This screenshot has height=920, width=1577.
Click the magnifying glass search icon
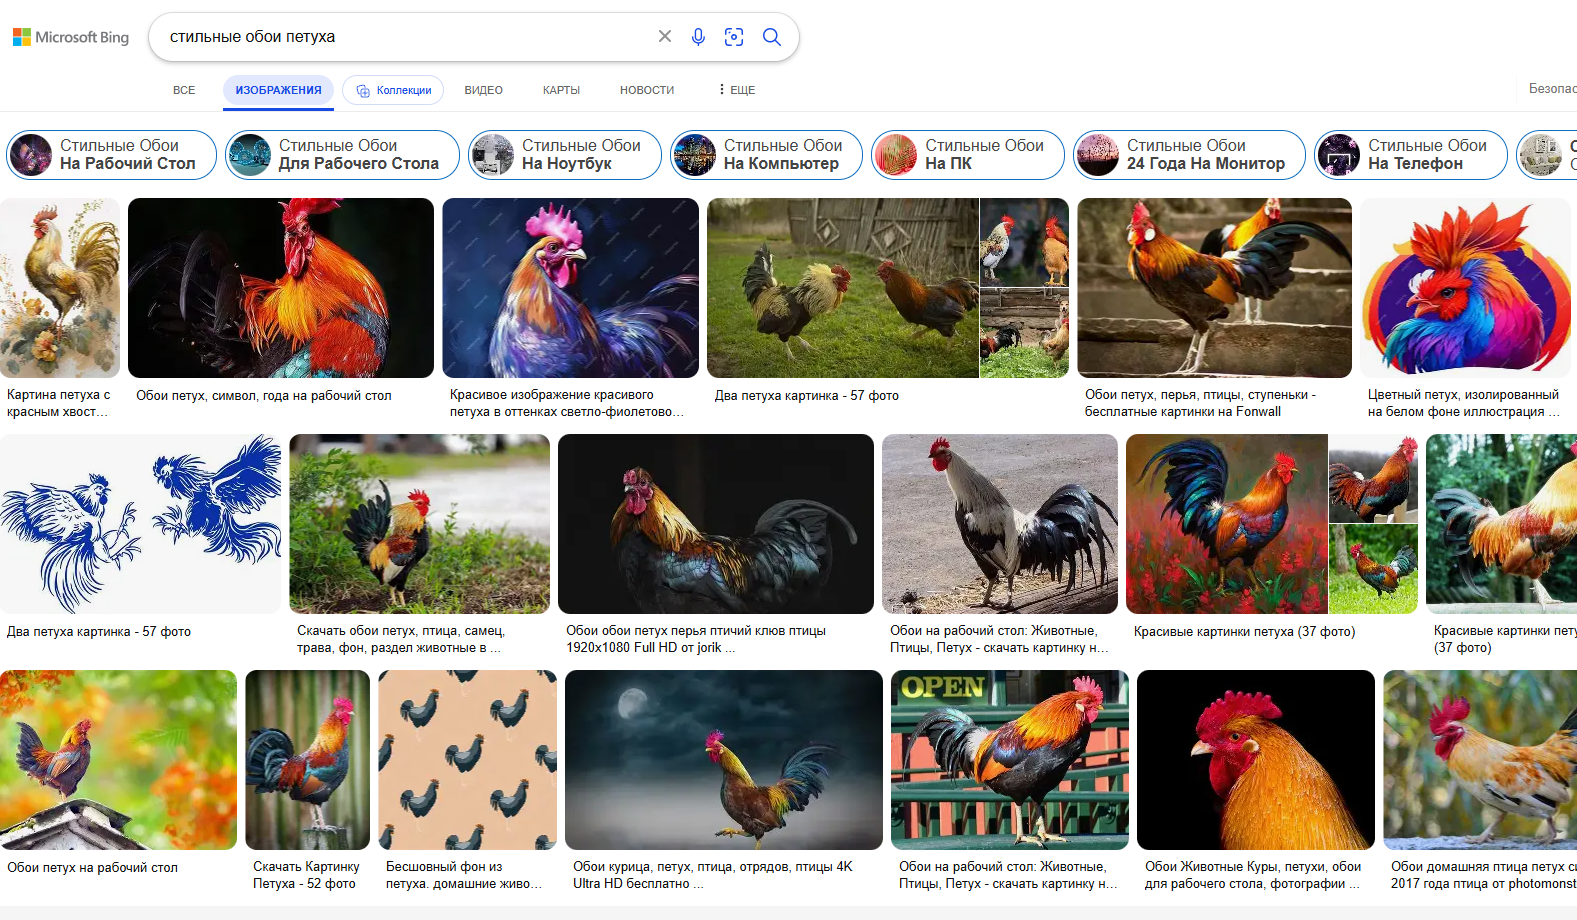click(771, 37)
